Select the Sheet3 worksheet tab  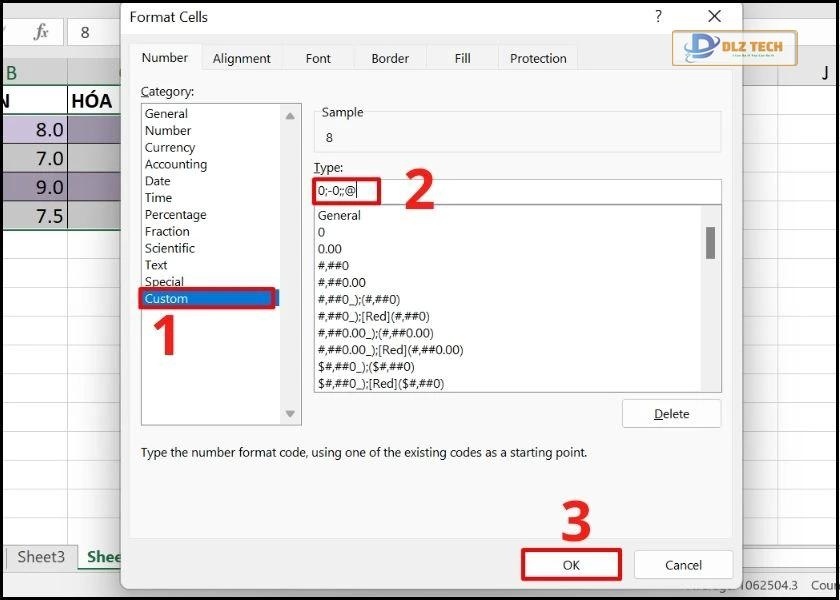(41, 557)
